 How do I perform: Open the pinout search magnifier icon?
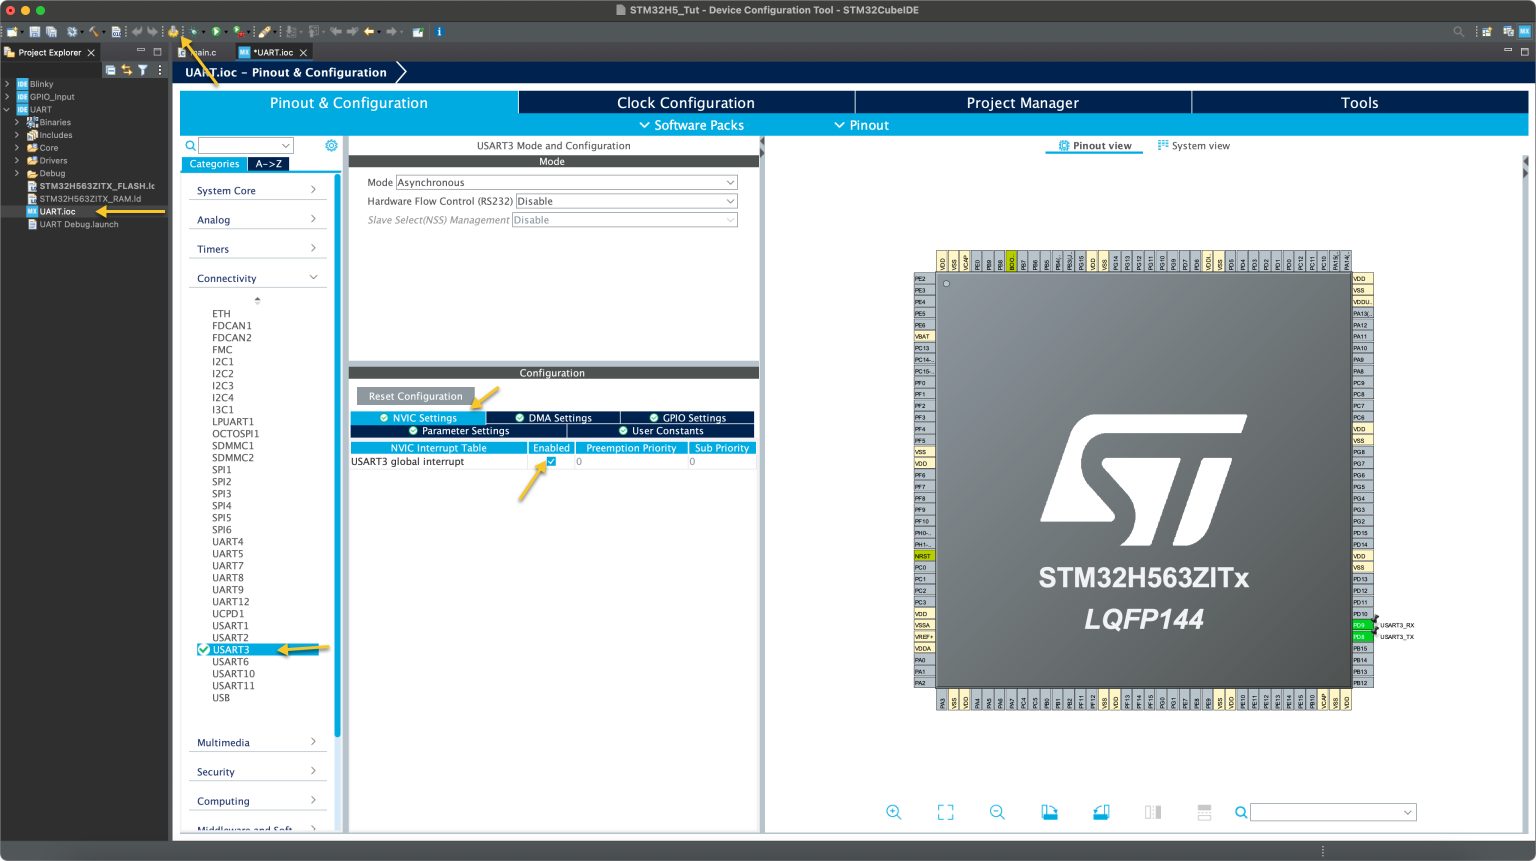click(x=1239, y=812)
